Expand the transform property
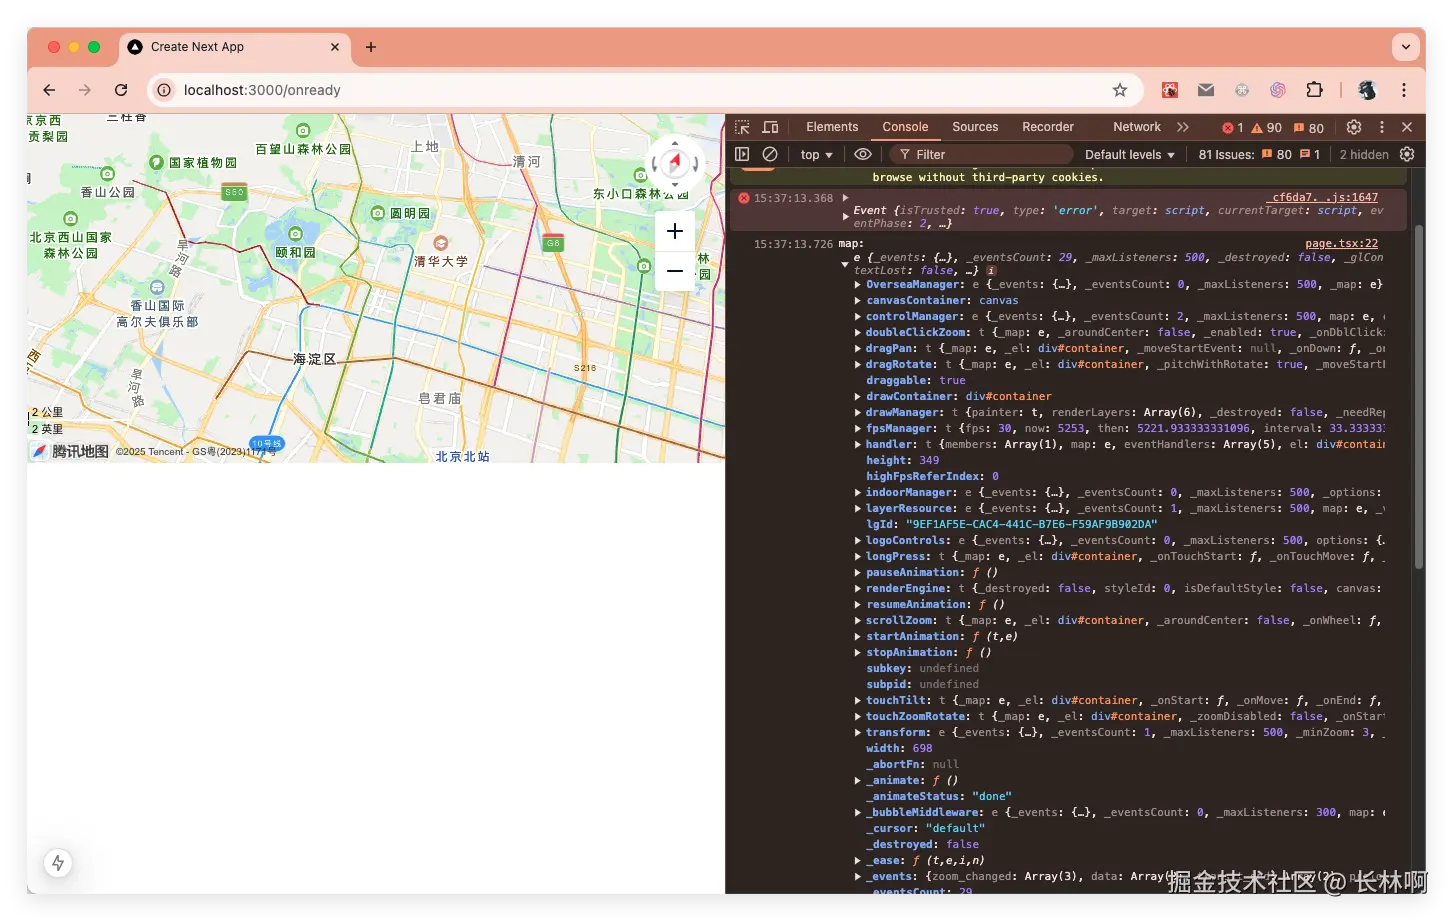Viewport: 1453px width, 921px height. (858, 733)
